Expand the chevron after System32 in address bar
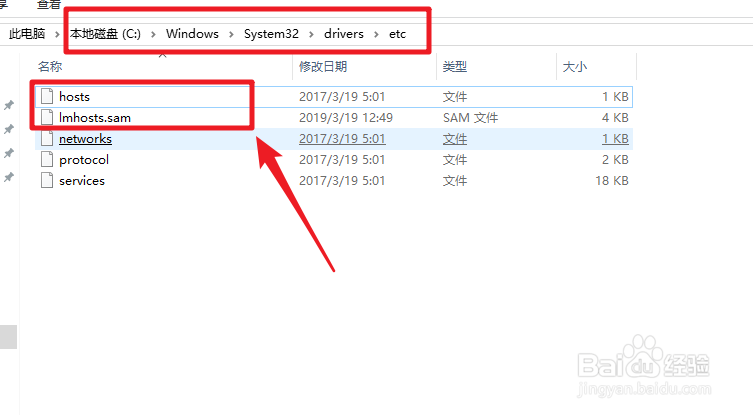The width and height of the screenshot is (753, 415). point(311,34)
